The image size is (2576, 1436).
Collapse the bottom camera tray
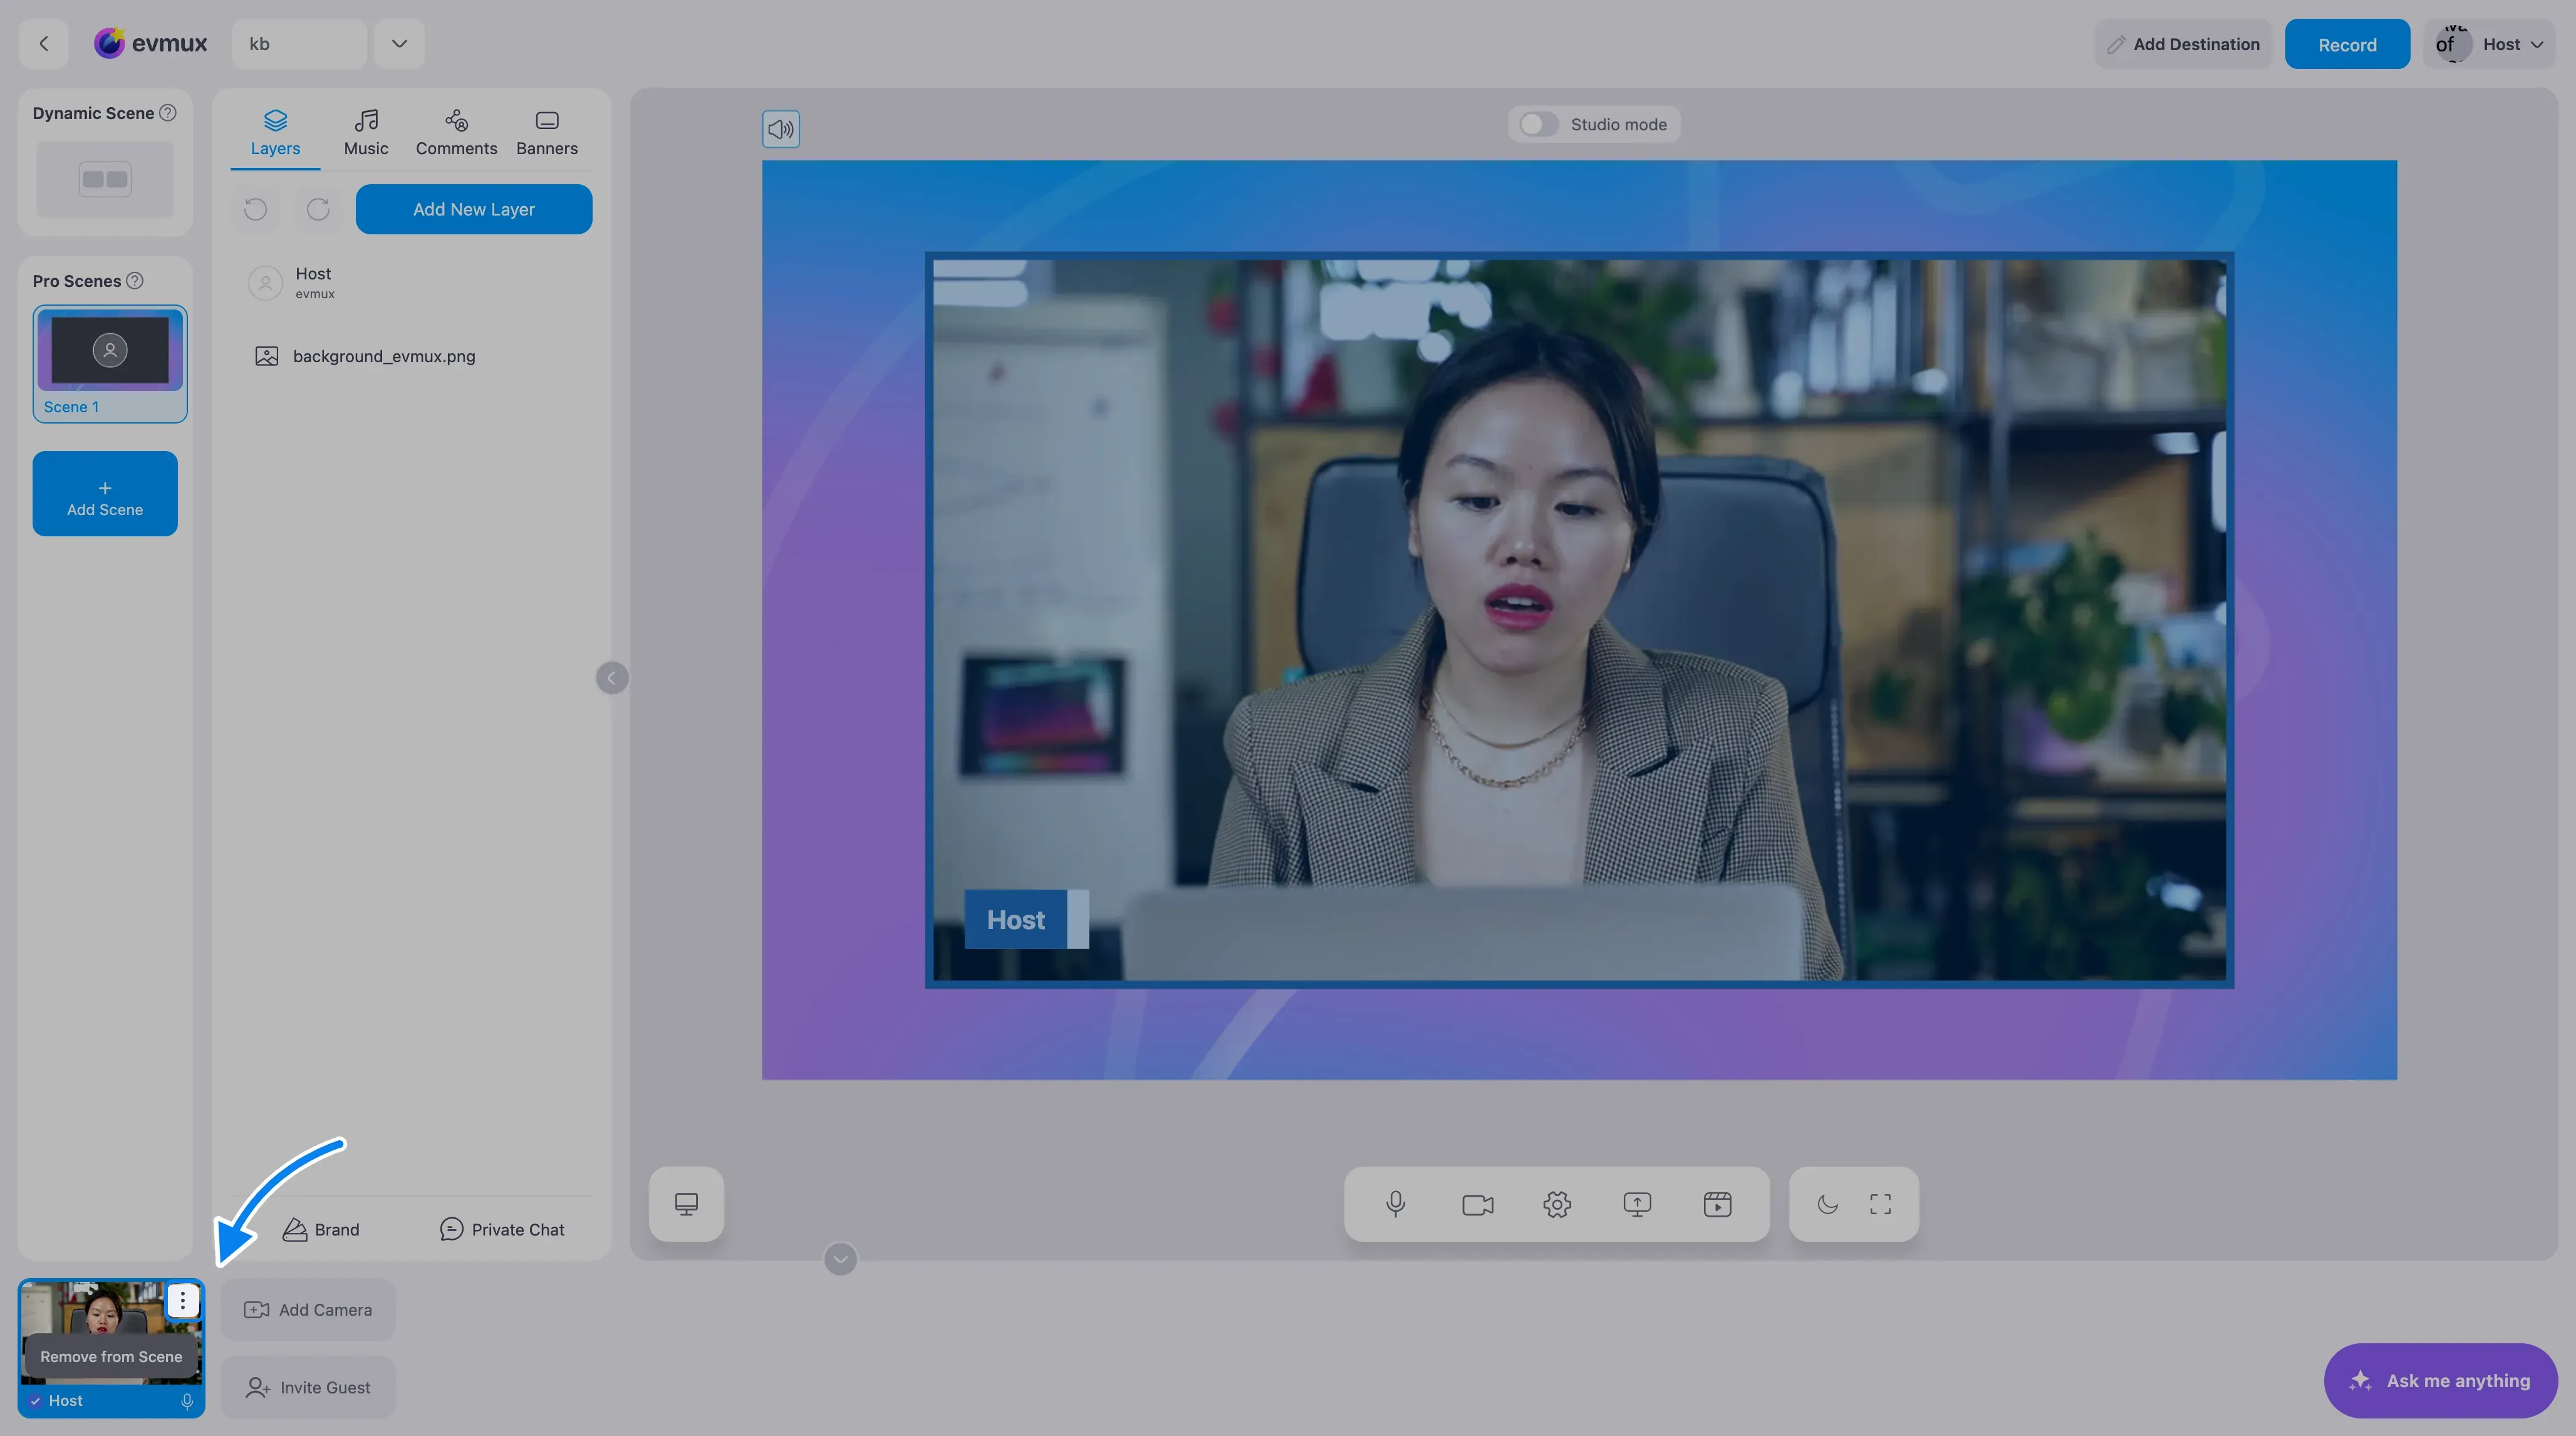coord(840,1259)
